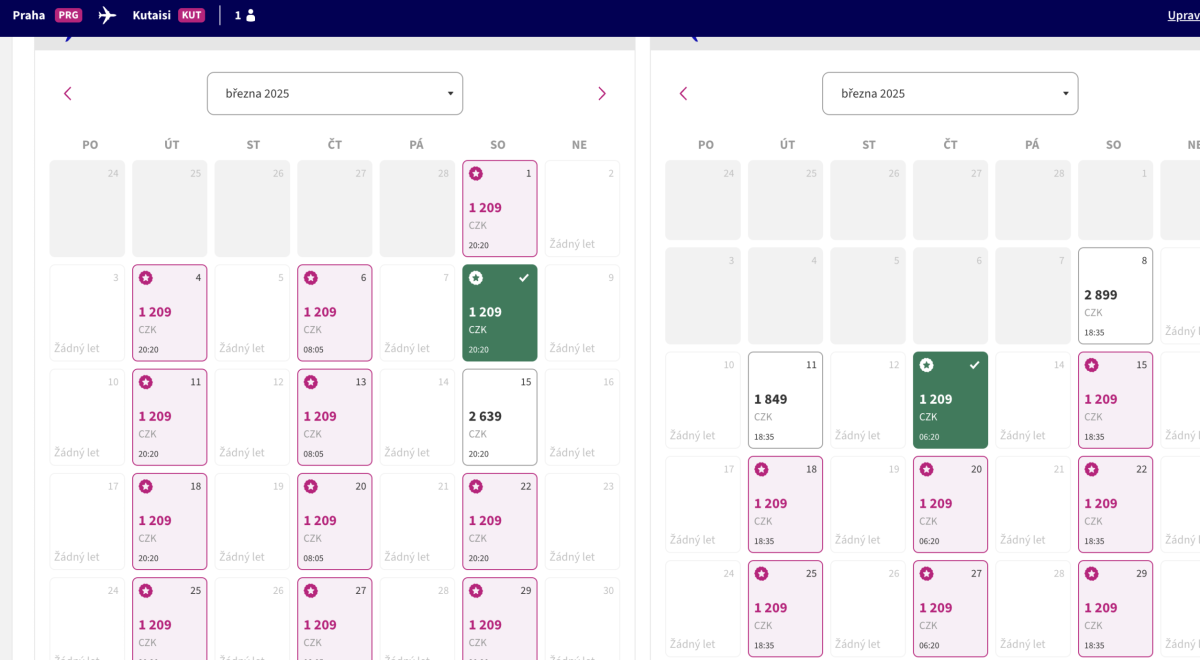Click the PRG airport code badge
The width and height of the screenshot is (1200, 660).
pos(69,15)
